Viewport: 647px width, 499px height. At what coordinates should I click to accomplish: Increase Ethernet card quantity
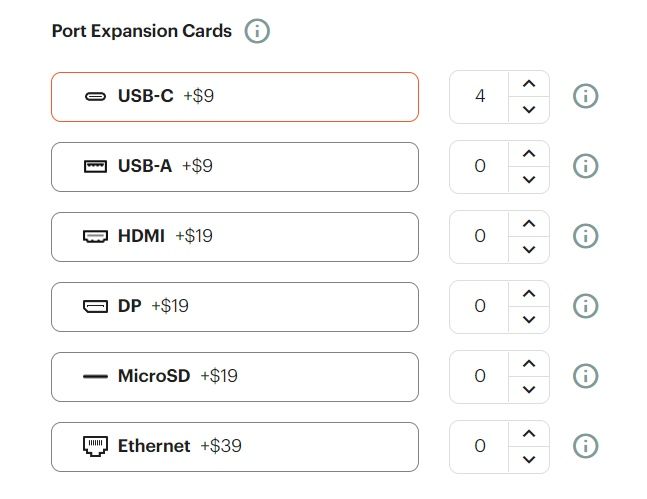(529, 433)
